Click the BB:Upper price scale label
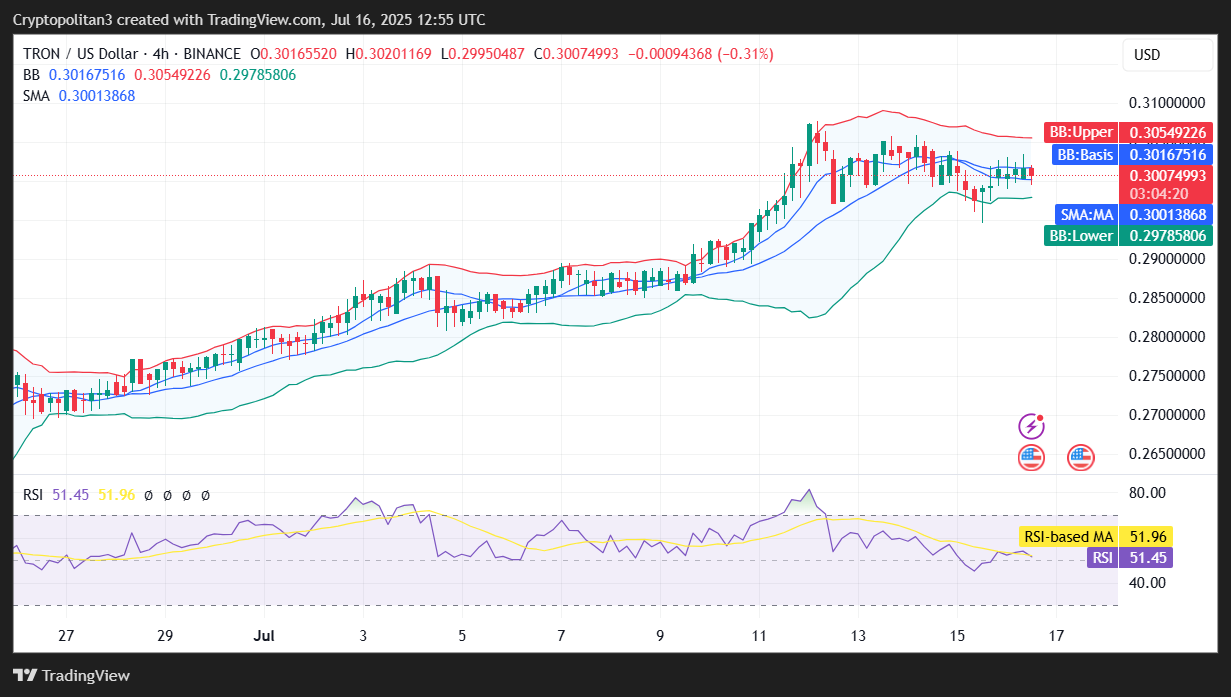The image size is (1231, 697). (x=1080, y=132)
